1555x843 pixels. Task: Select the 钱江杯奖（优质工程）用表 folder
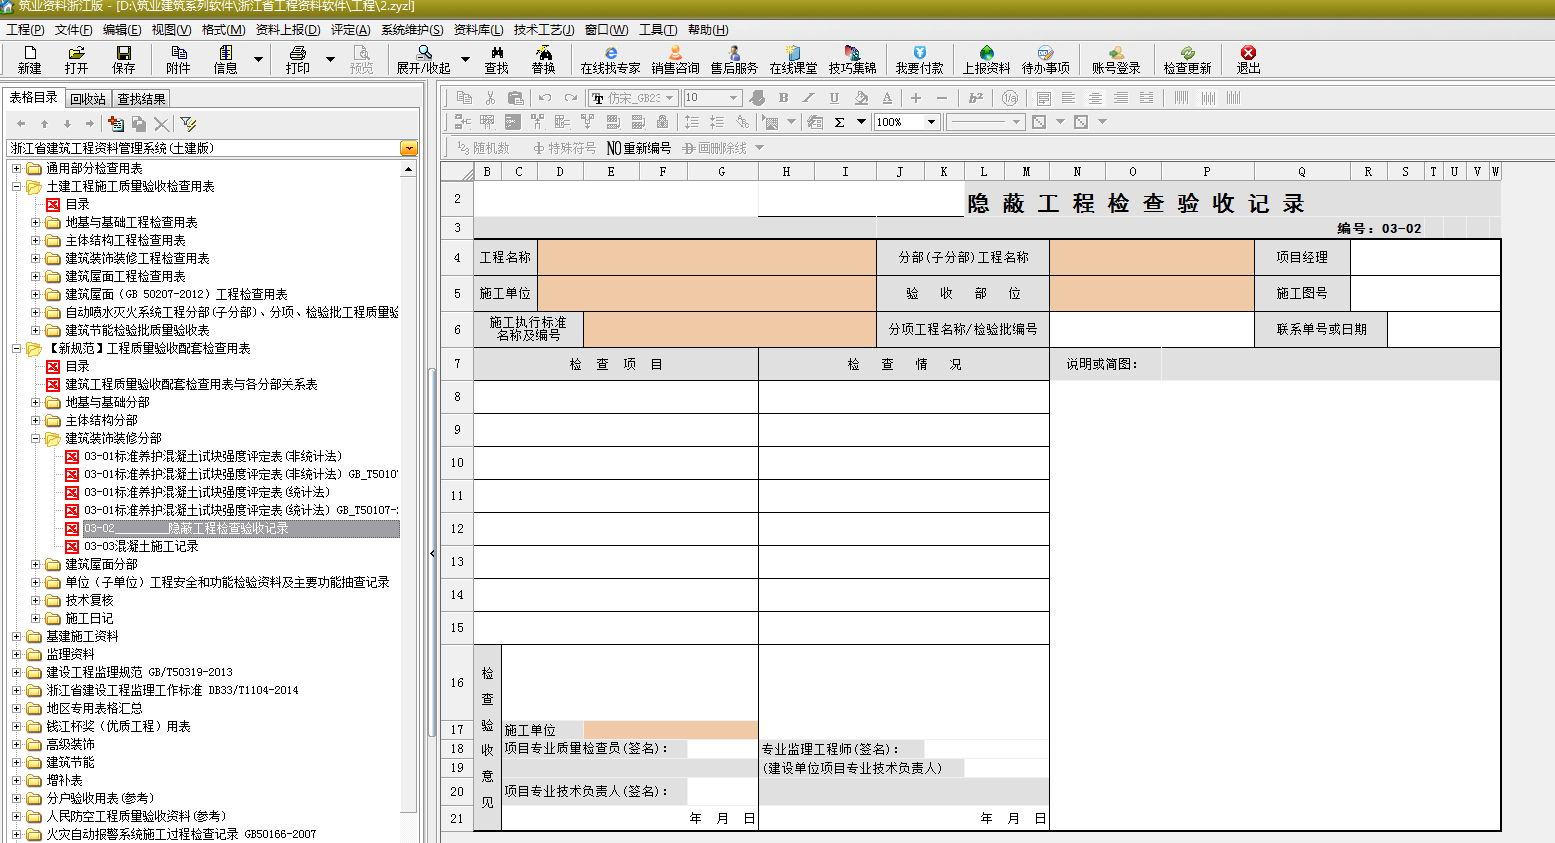point(118,727)
